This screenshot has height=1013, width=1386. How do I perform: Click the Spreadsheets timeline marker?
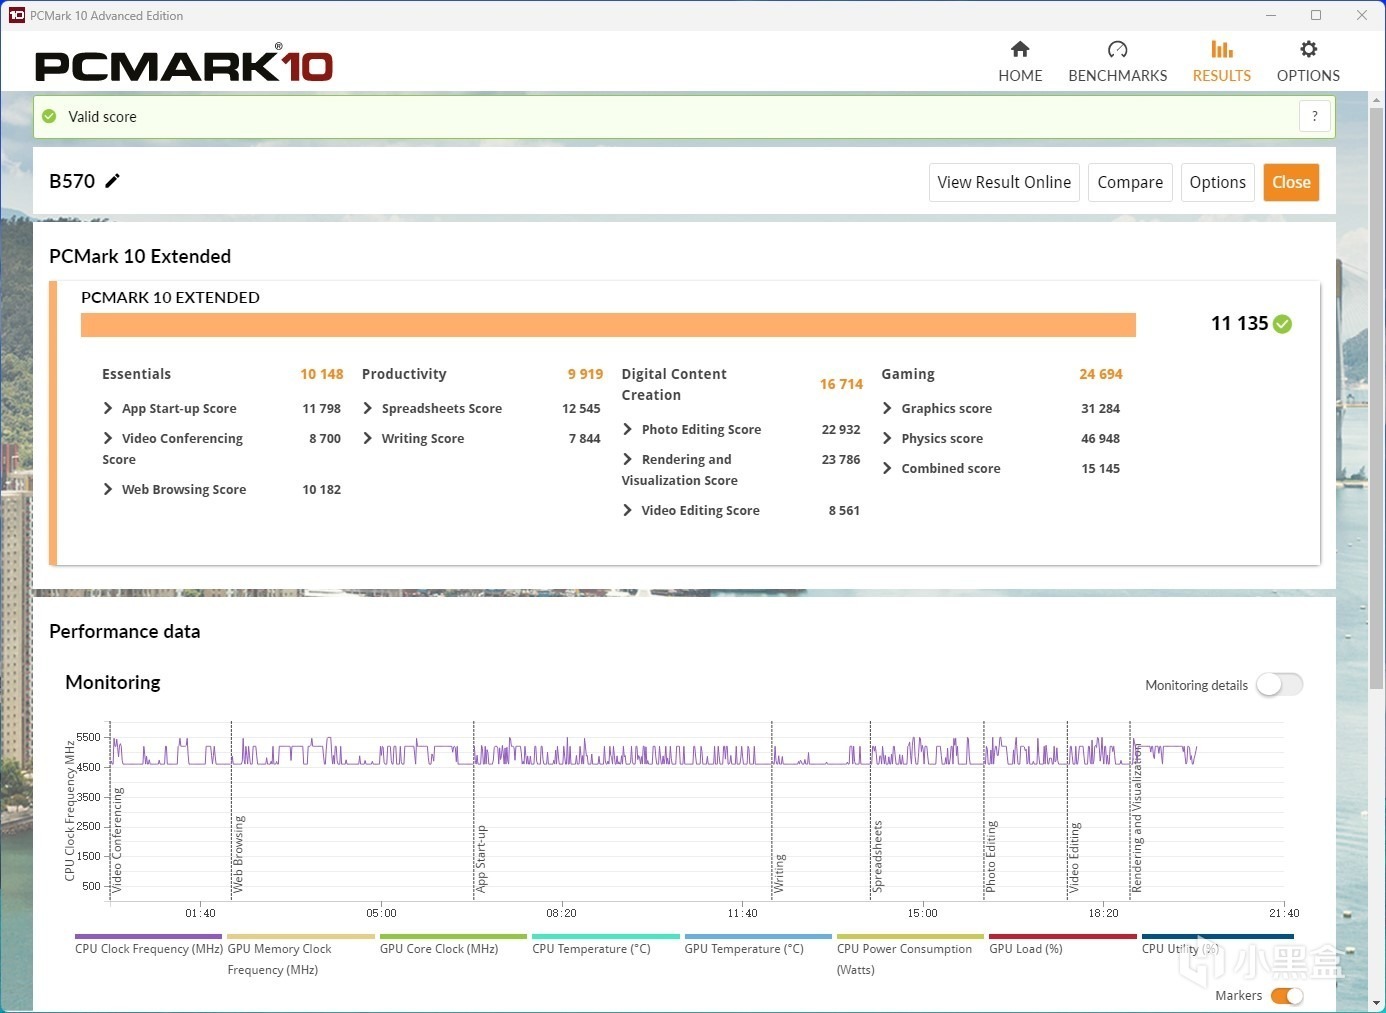877,856
